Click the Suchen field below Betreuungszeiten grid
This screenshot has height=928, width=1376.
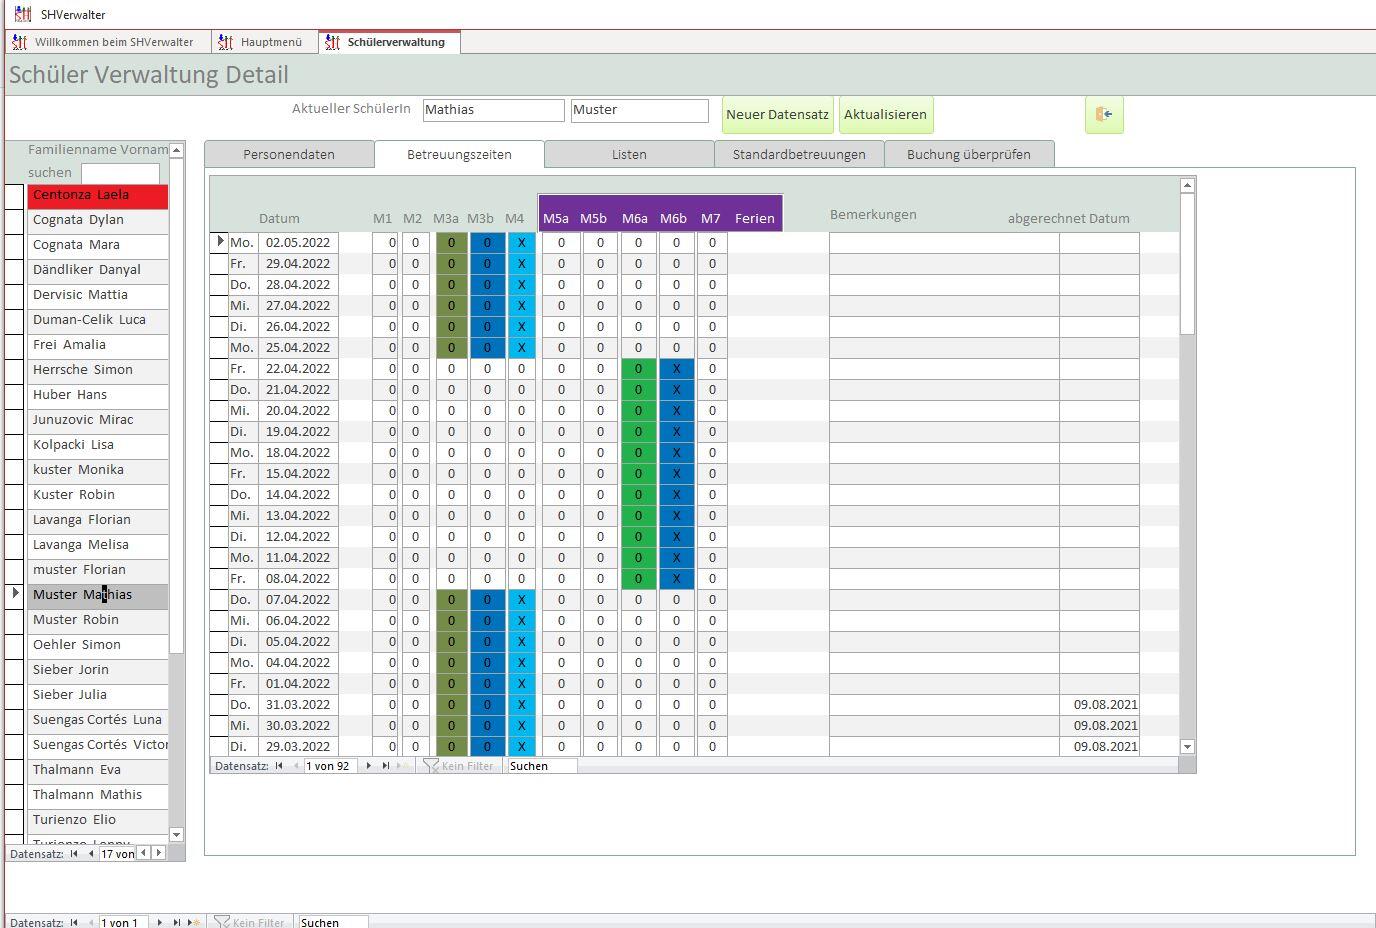[x=541, y=766]
